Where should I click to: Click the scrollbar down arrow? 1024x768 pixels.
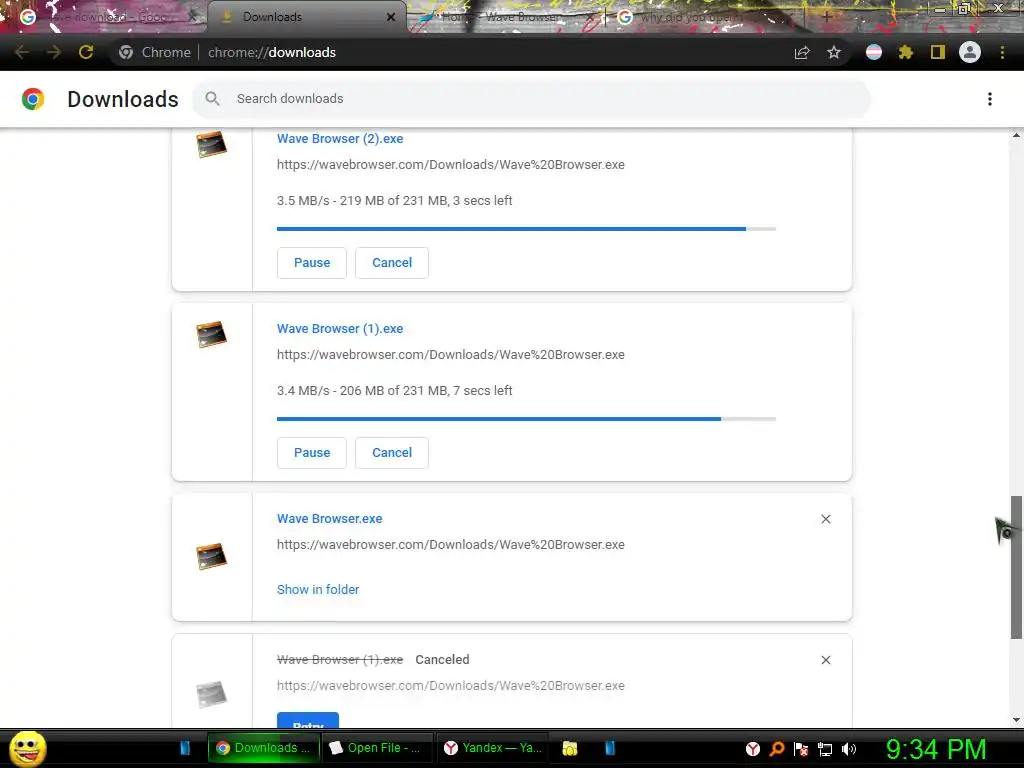(1016, 720)
